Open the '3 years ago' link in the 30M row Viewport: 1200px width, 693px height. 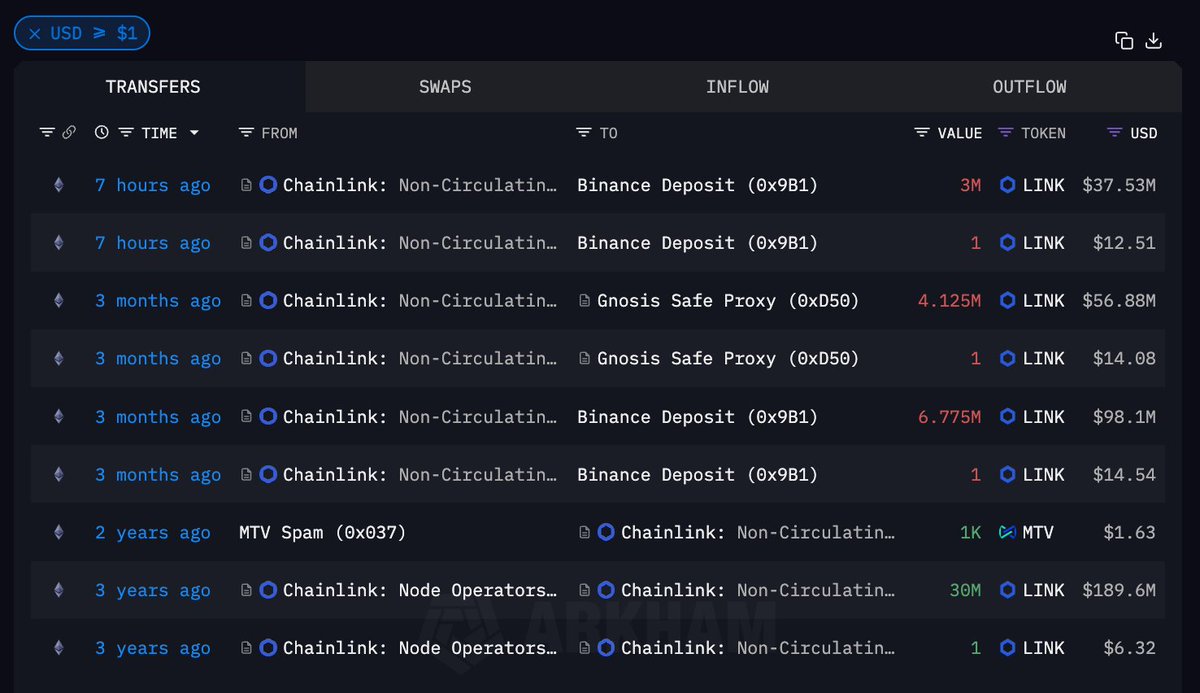point(153,591)
